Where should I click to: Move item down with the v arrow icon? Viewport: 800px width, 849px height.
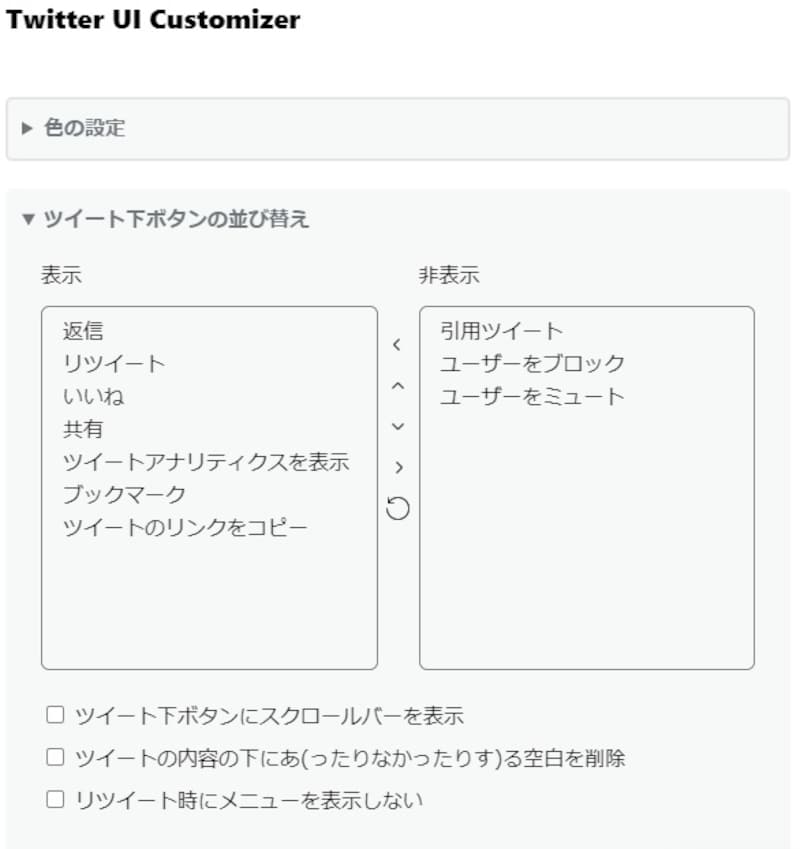click(x=398, y=427)
